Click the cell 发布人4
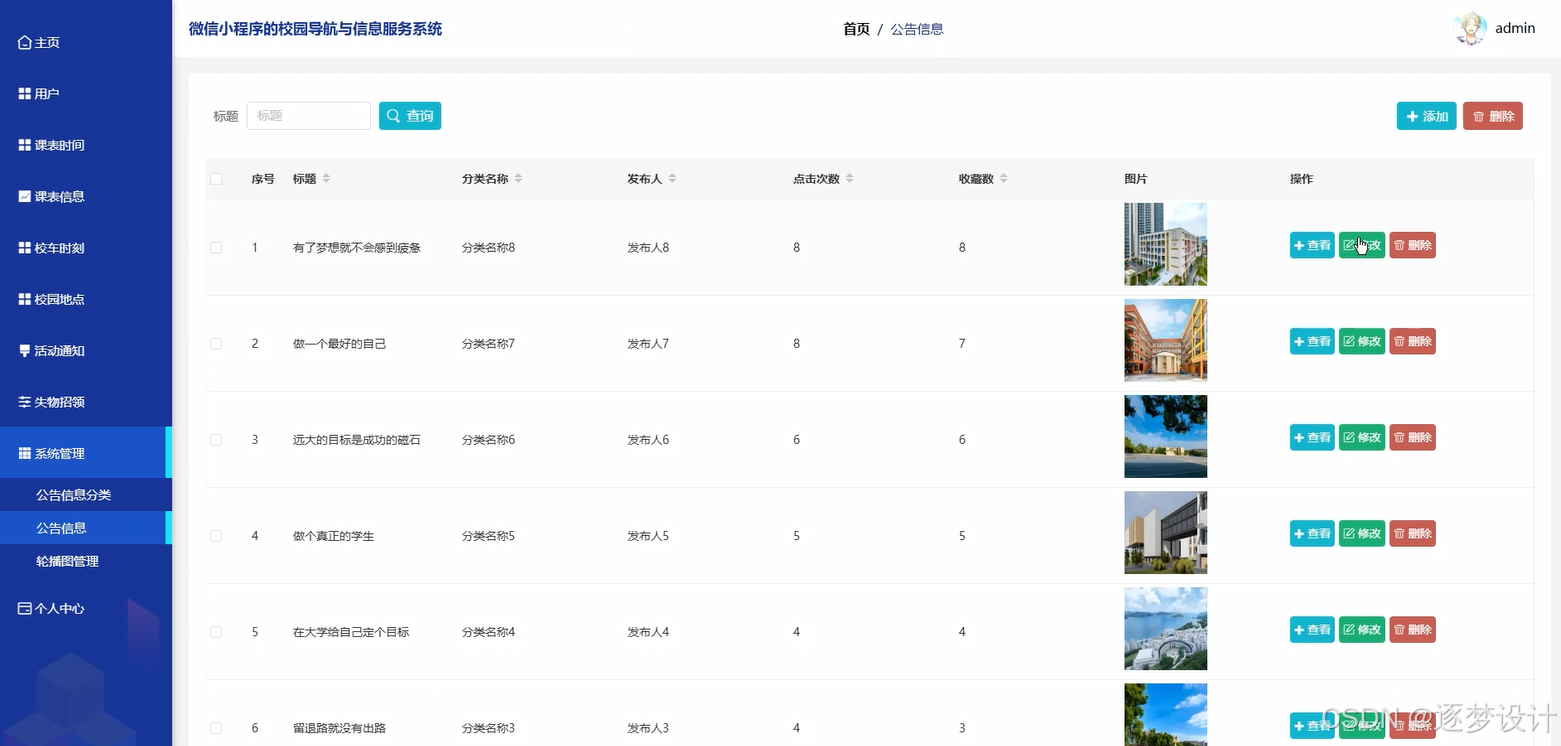The height and width of the screenshot is (746, 1561). coord(648,632)
